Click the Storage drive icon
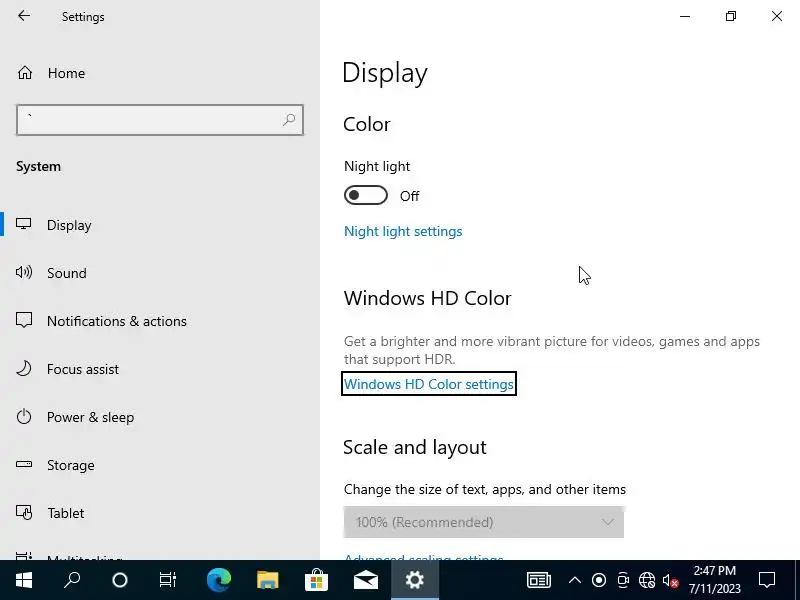The image size is (800, 600). click(23, 464)
